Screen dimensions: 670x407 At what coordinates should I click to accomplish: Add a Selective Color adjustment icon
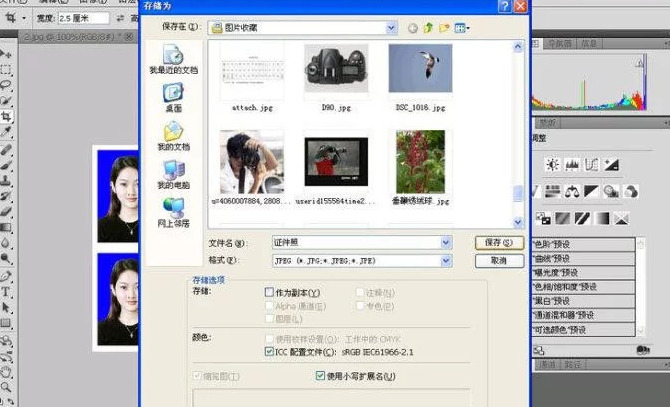click(x=621, y=219)
